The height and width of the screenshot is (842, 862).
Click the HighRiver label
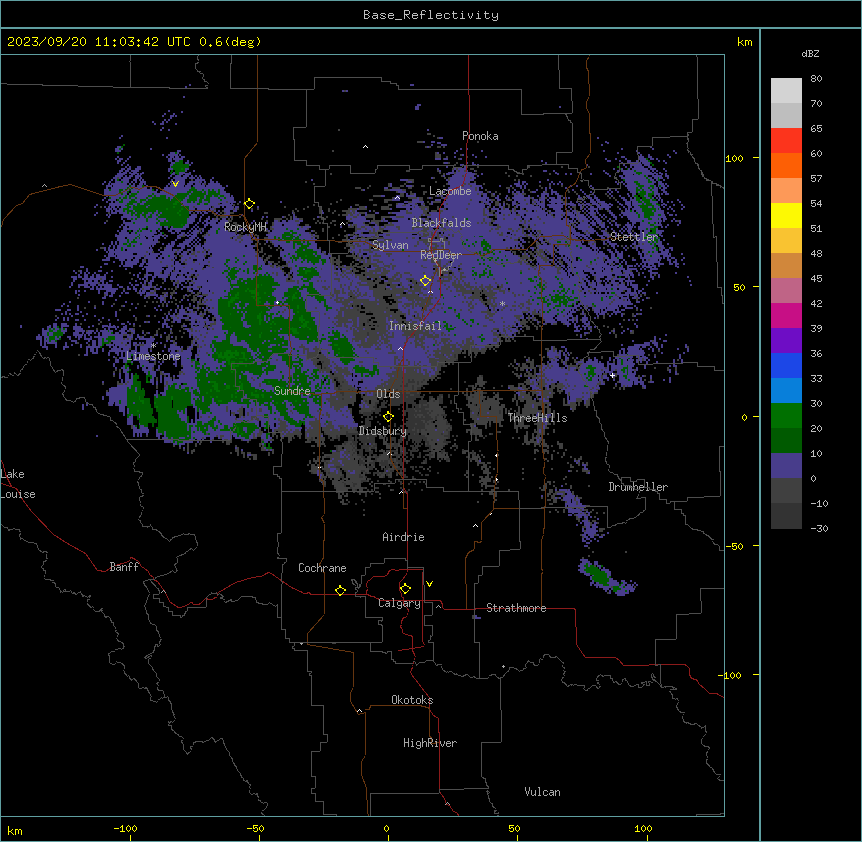pyautogui.click(x=430, y=743)
